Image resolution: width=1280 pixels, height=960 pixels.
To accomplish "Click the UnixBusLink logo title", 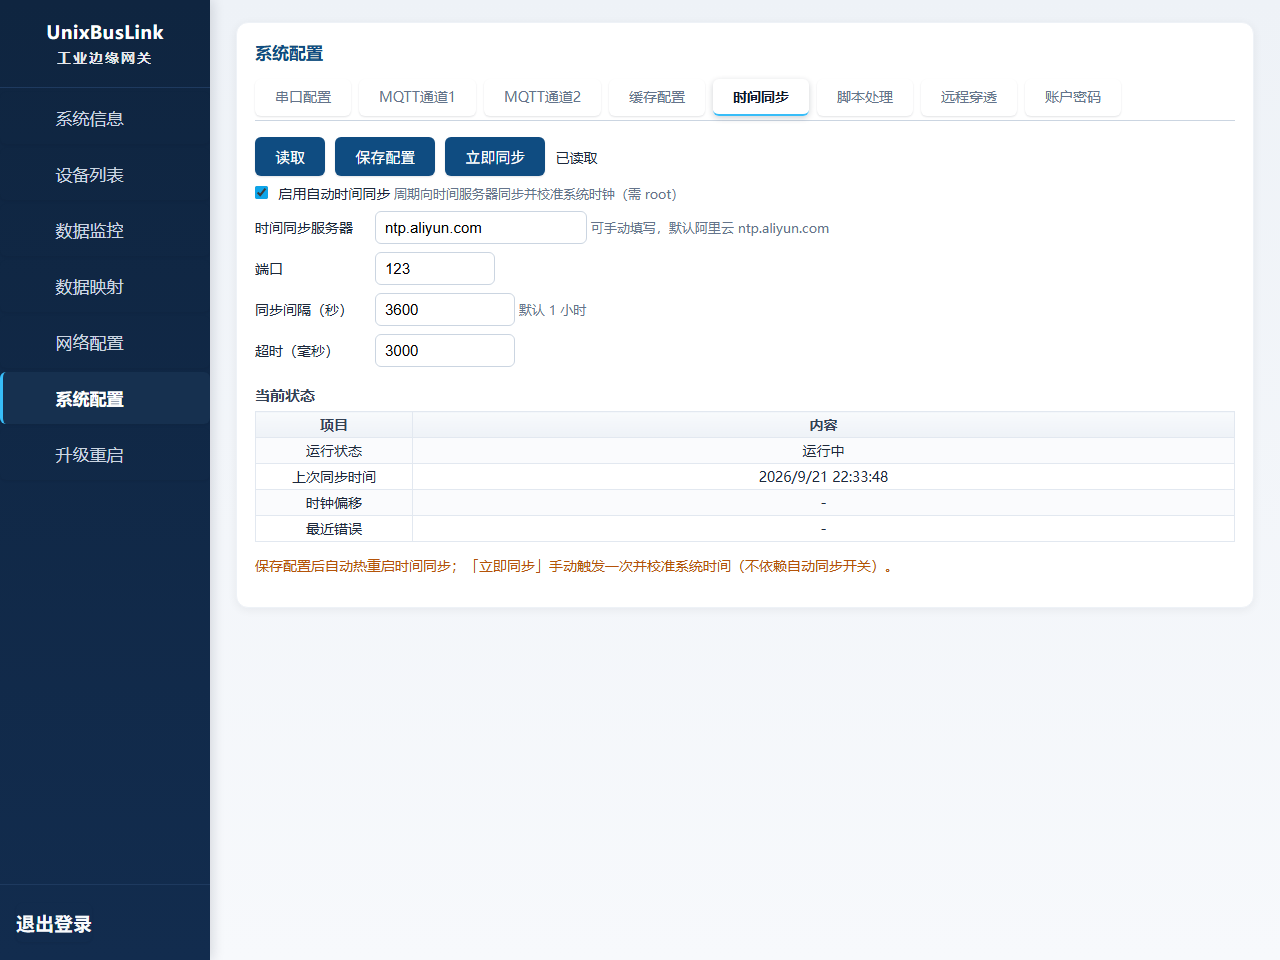I will pos(105,32).
